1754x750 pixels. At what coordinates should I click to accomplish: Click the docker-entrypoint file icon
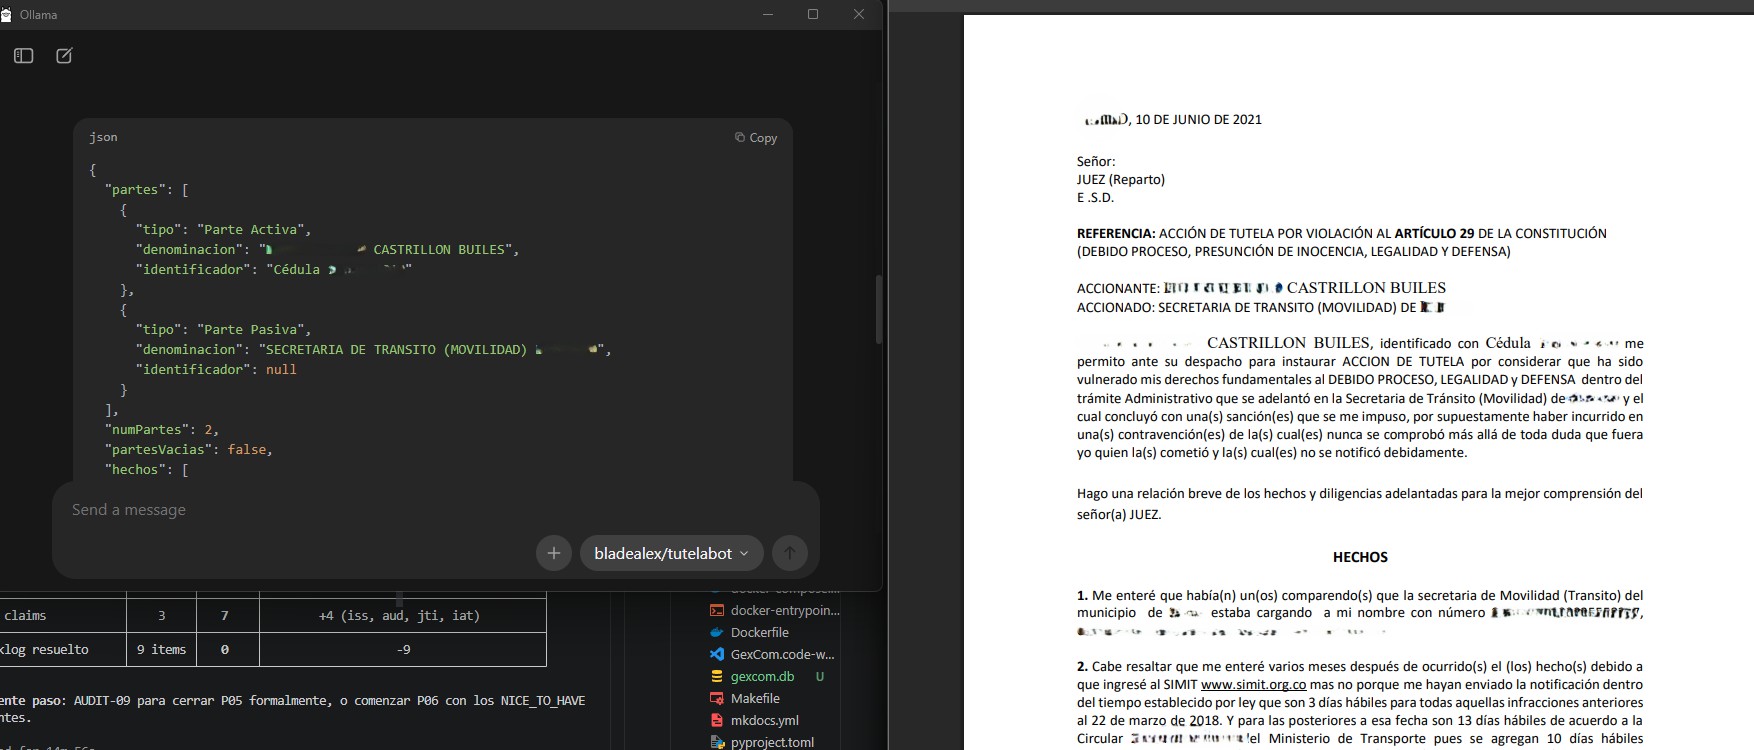point(716,610)
